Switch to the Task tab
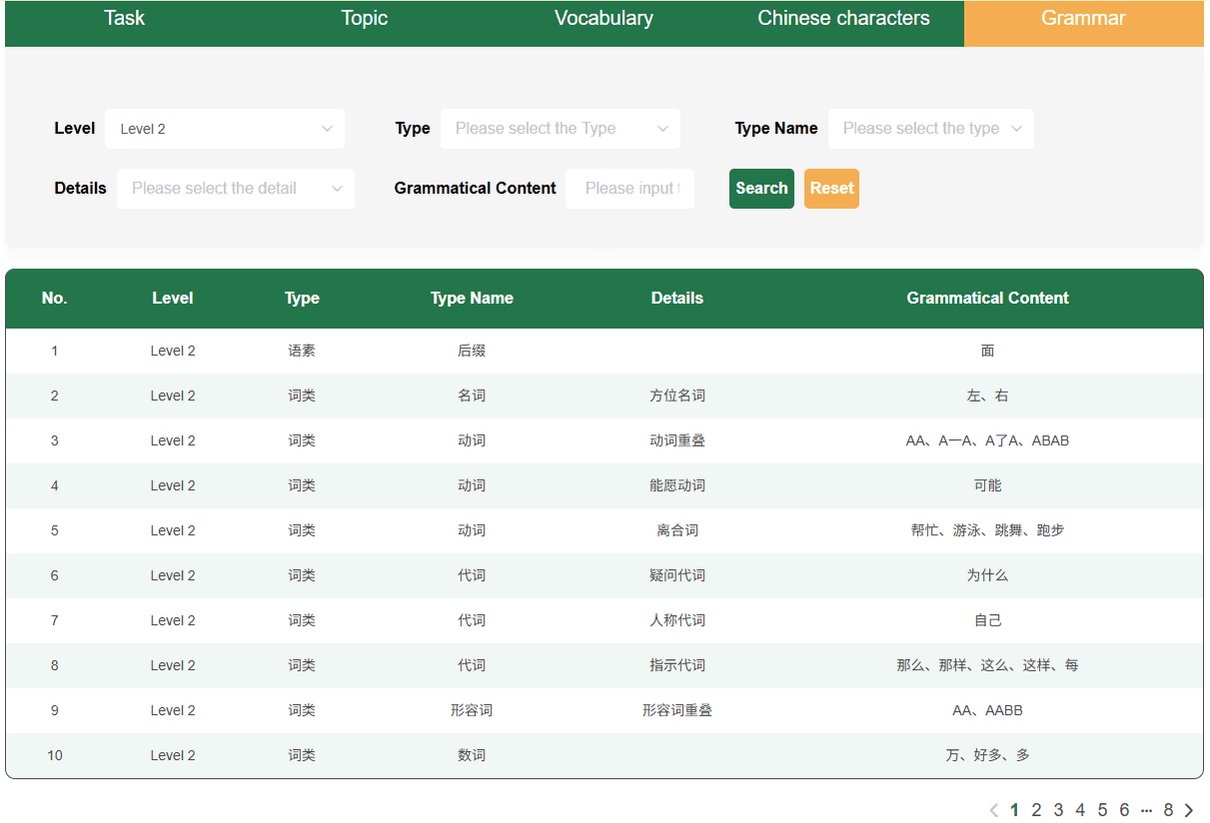 coord(124,19)
